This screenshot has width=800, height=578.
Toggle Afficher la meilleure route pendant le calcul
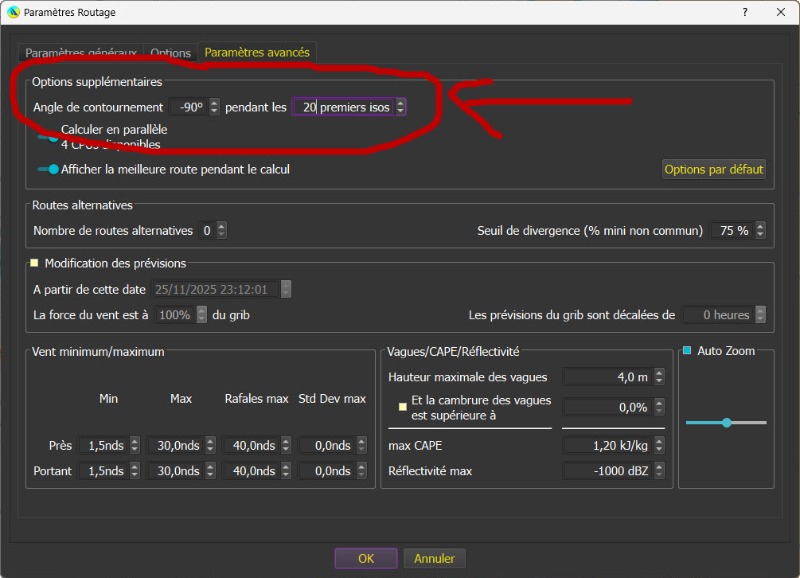click(x=47, y=170)
